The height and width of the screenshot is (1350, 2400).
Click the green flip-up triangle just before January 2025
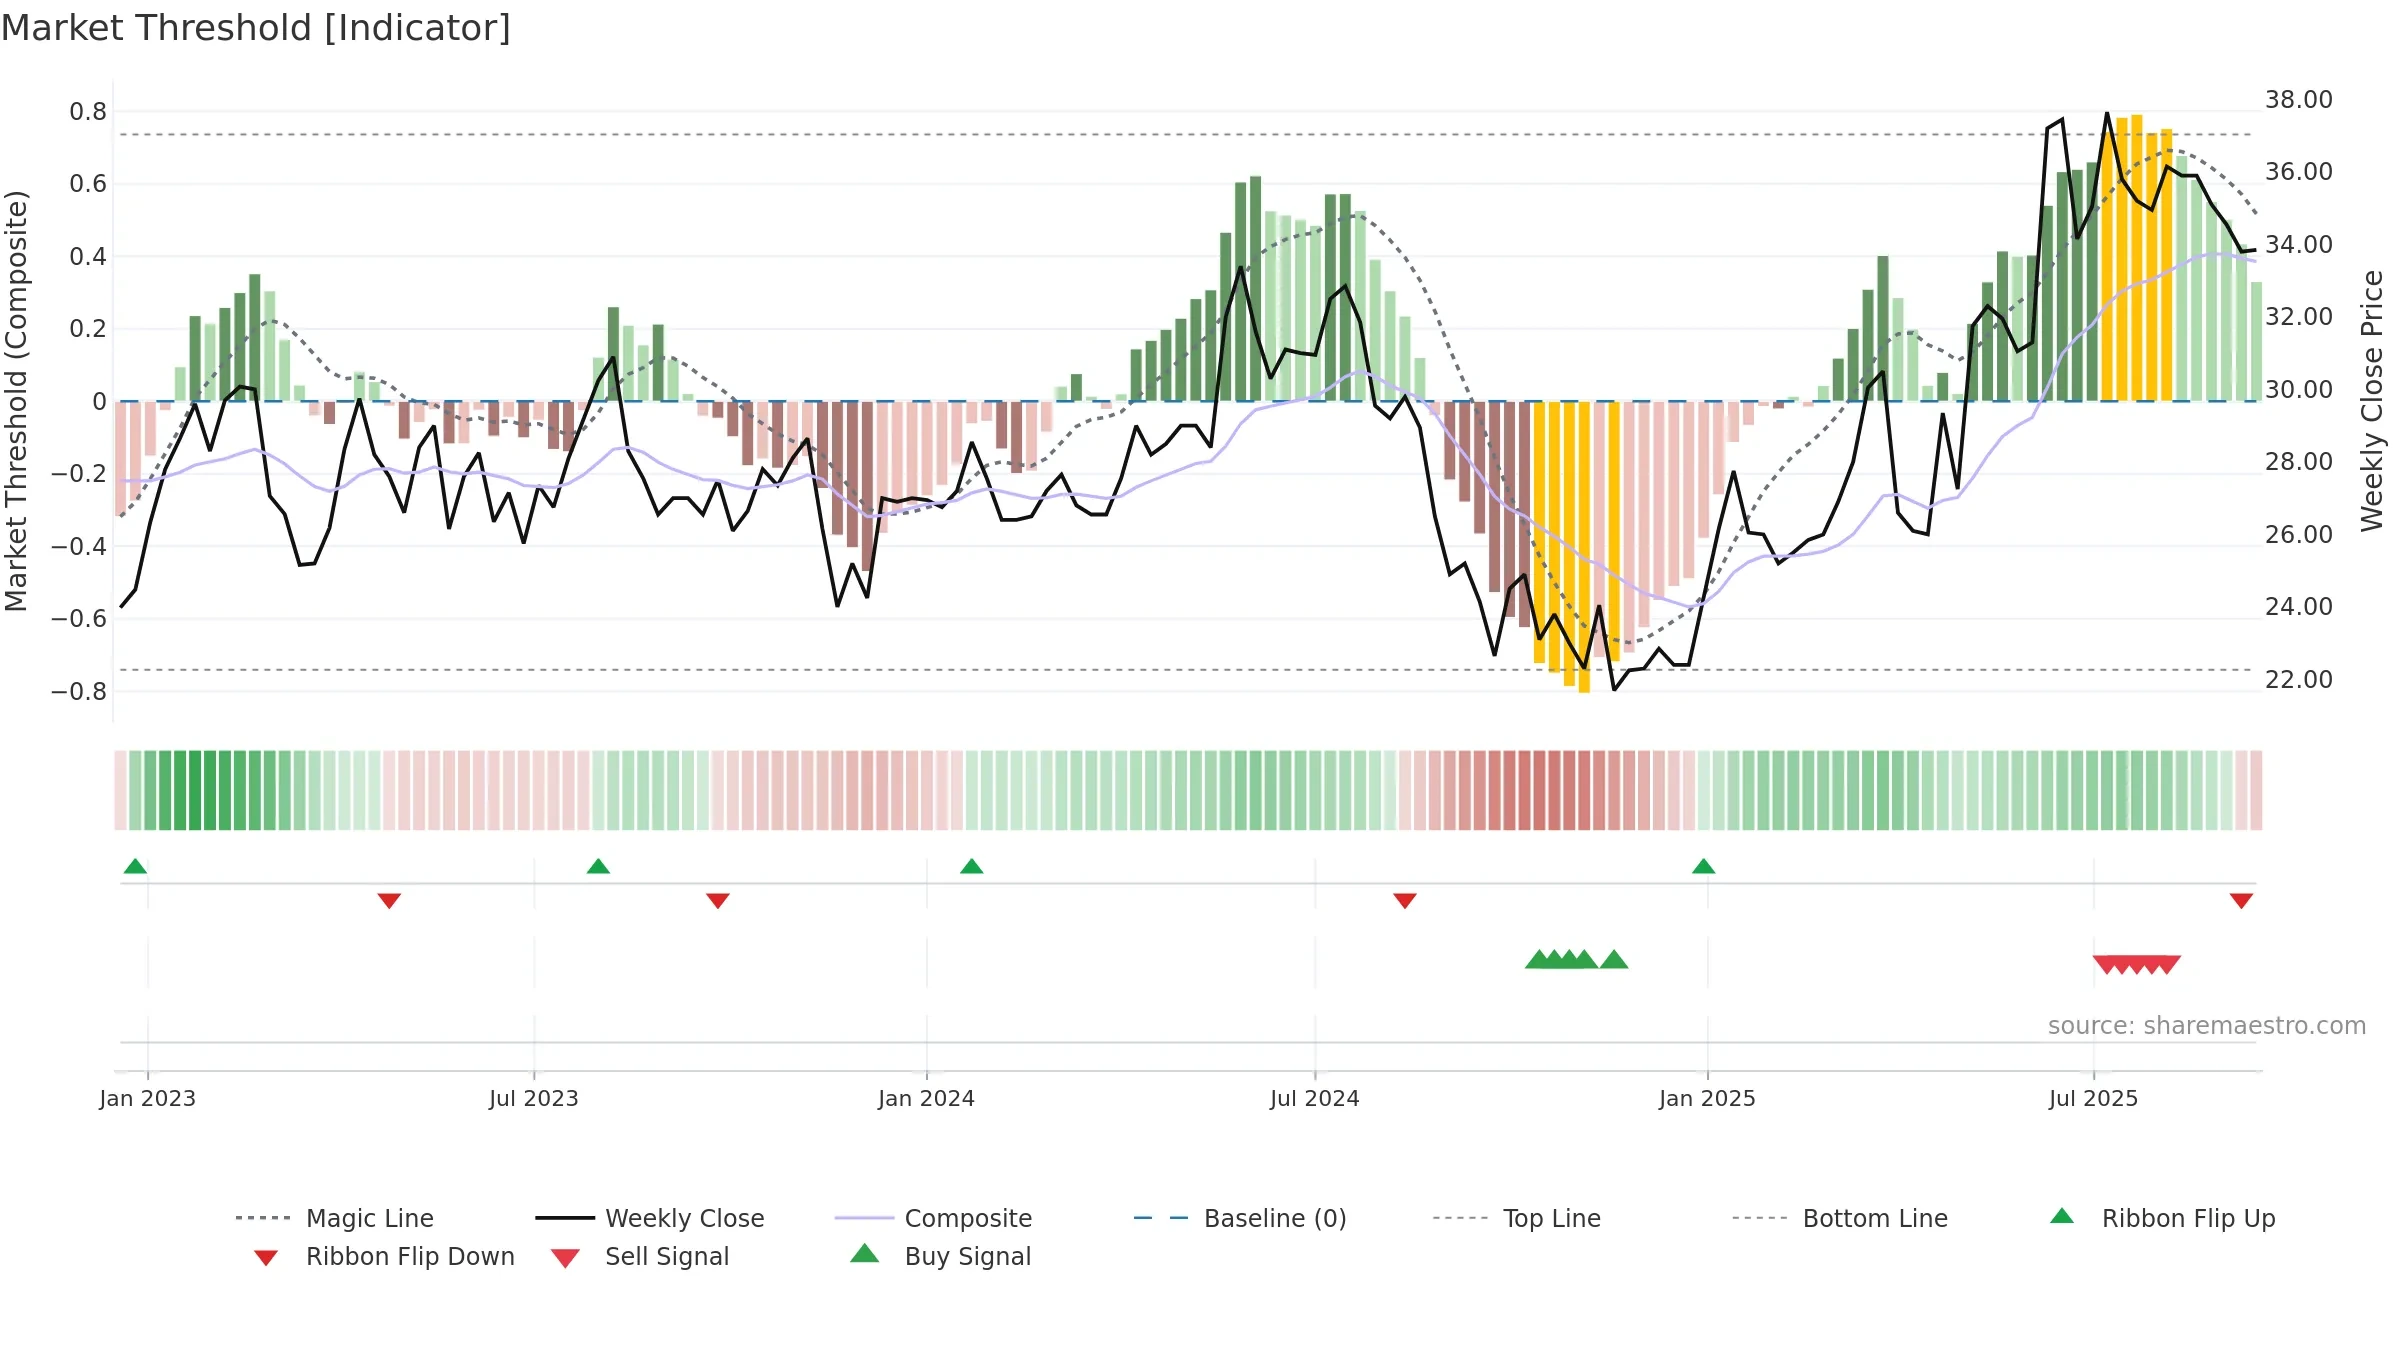[x=1703, y=866]
